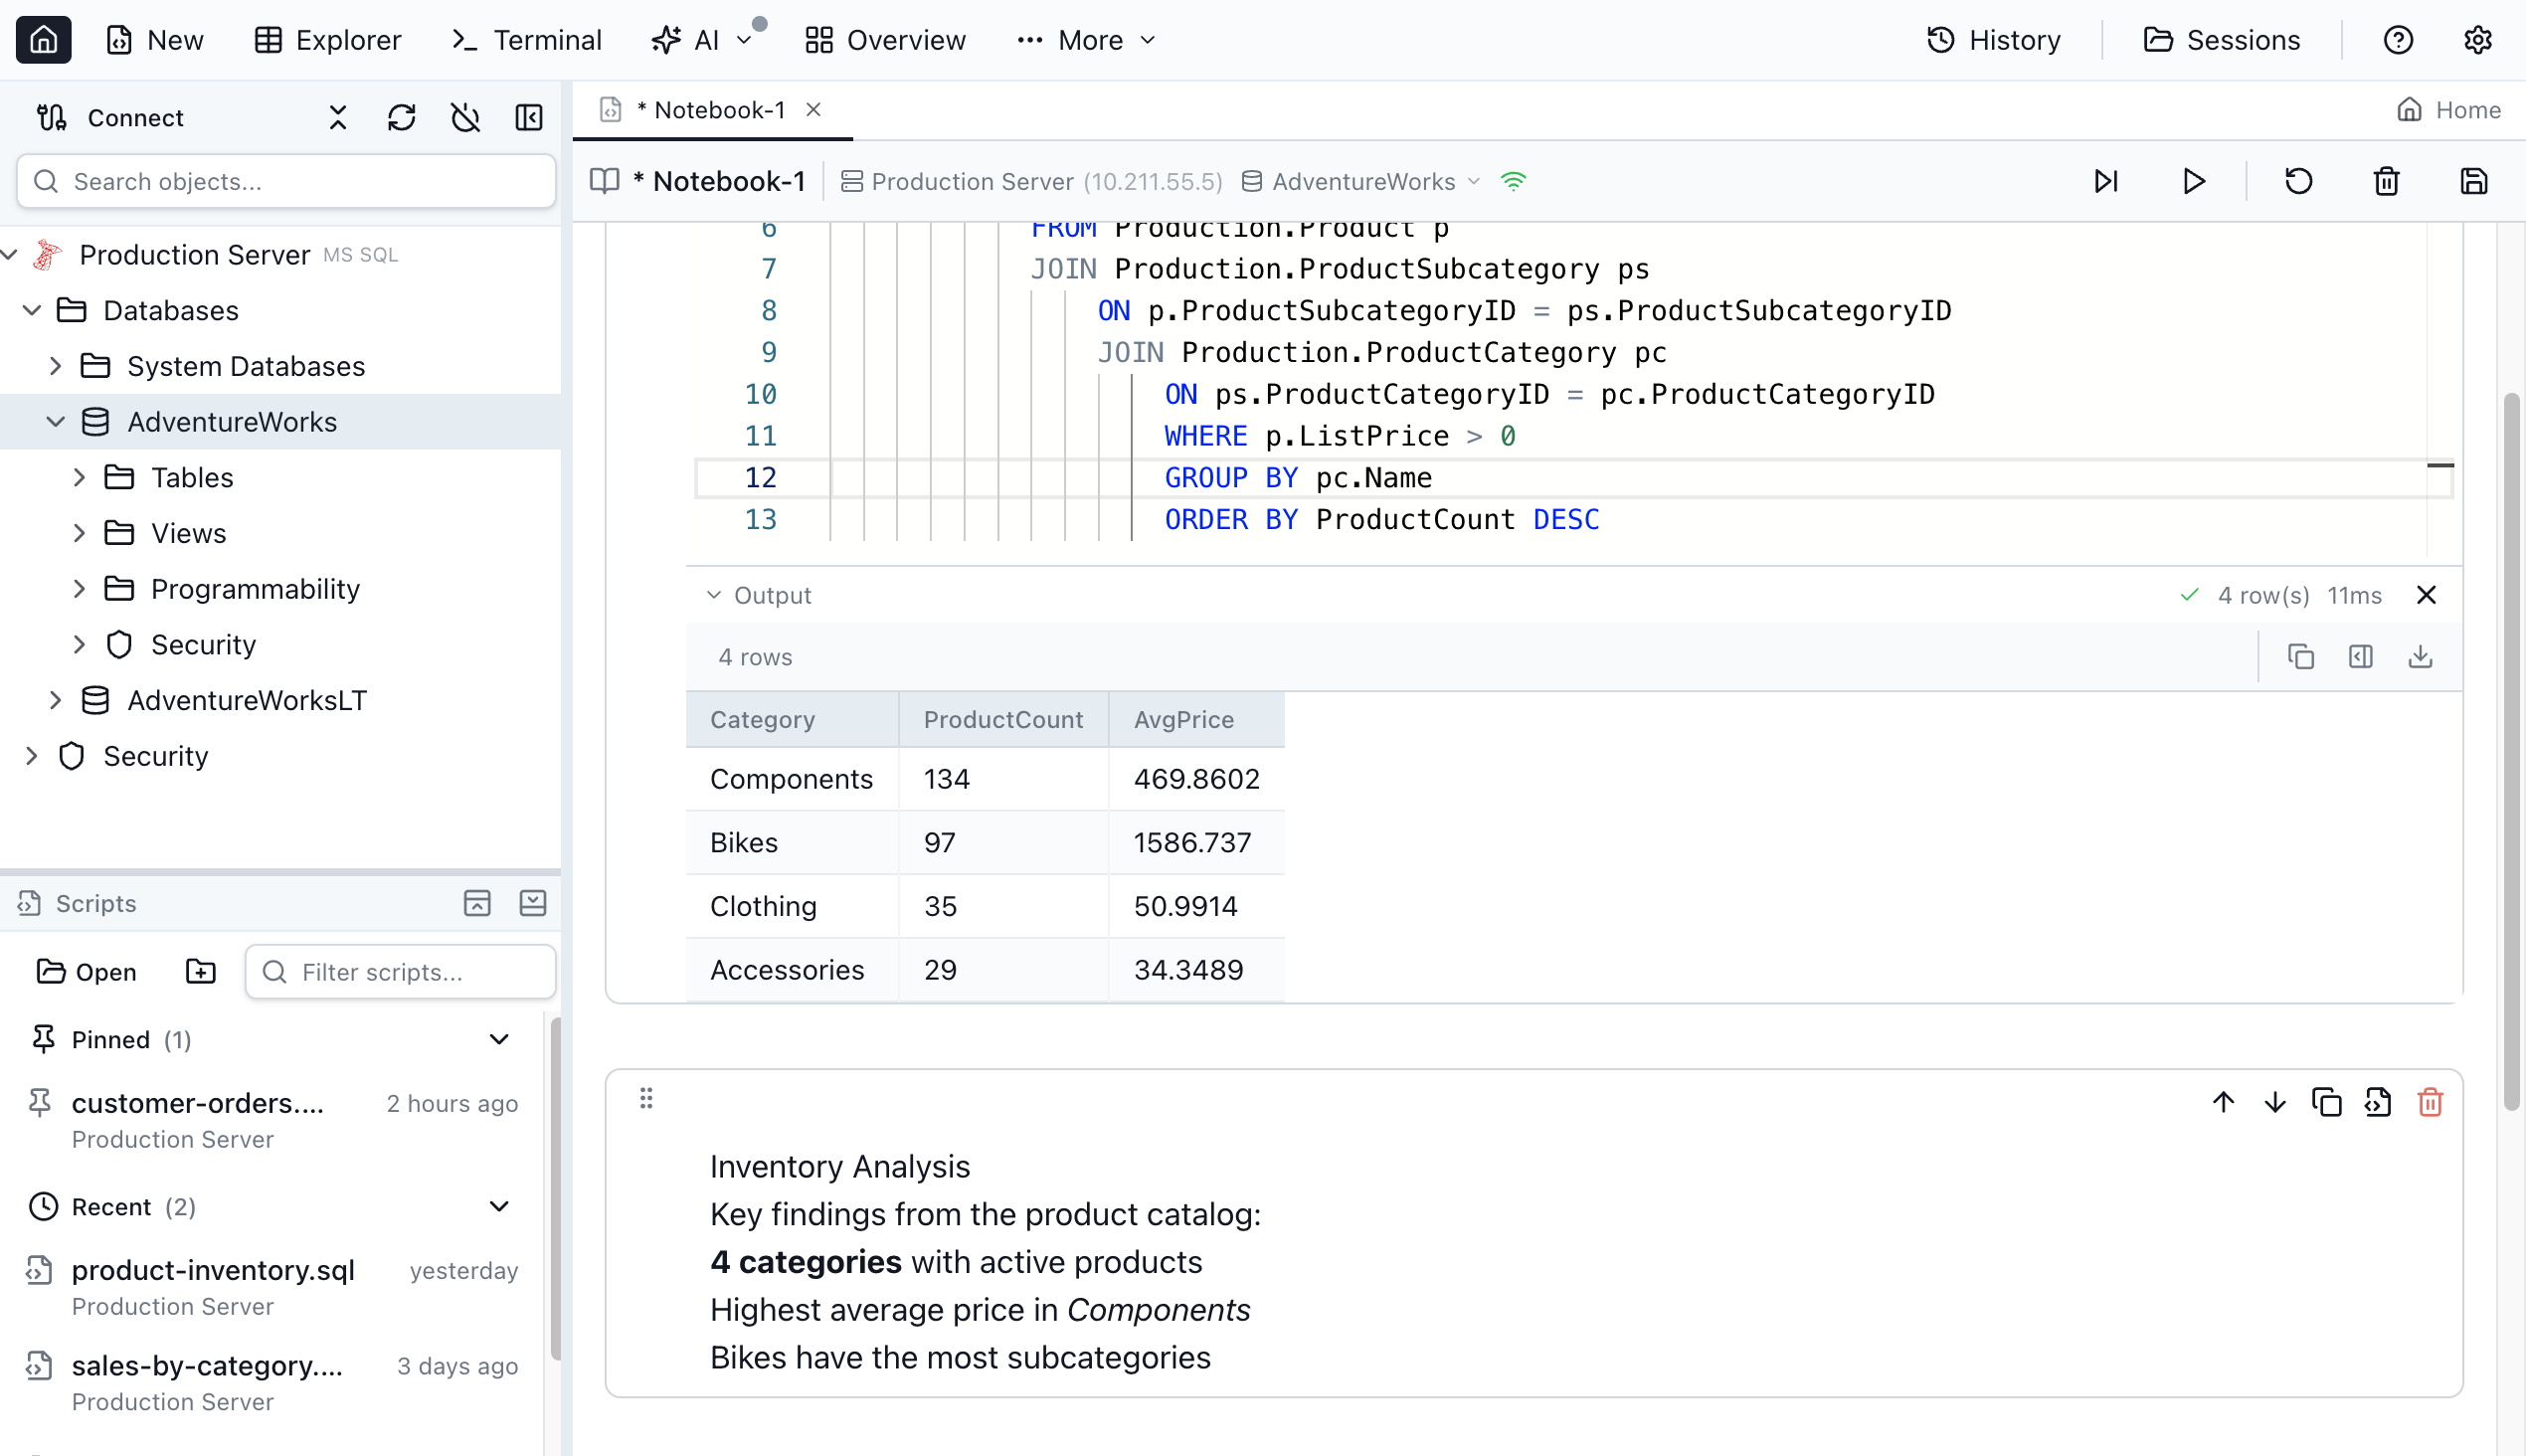Save the Notebook-1 file
2526x1456 pixels.
(2473, 181)
